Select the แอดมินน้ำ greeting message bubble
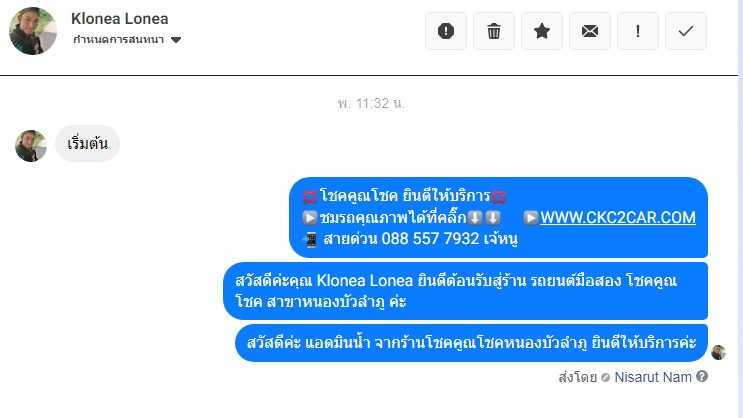Screen dimensions: 743x418 click(471, 343)
